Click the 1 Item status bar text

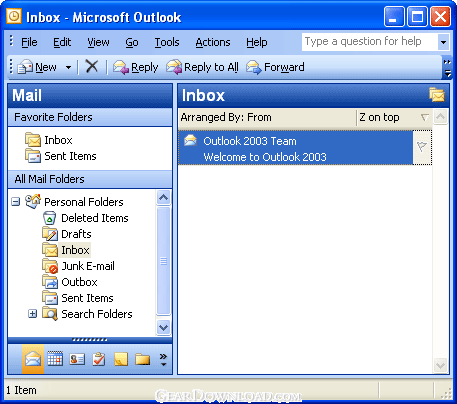click(x=21, y=390)
